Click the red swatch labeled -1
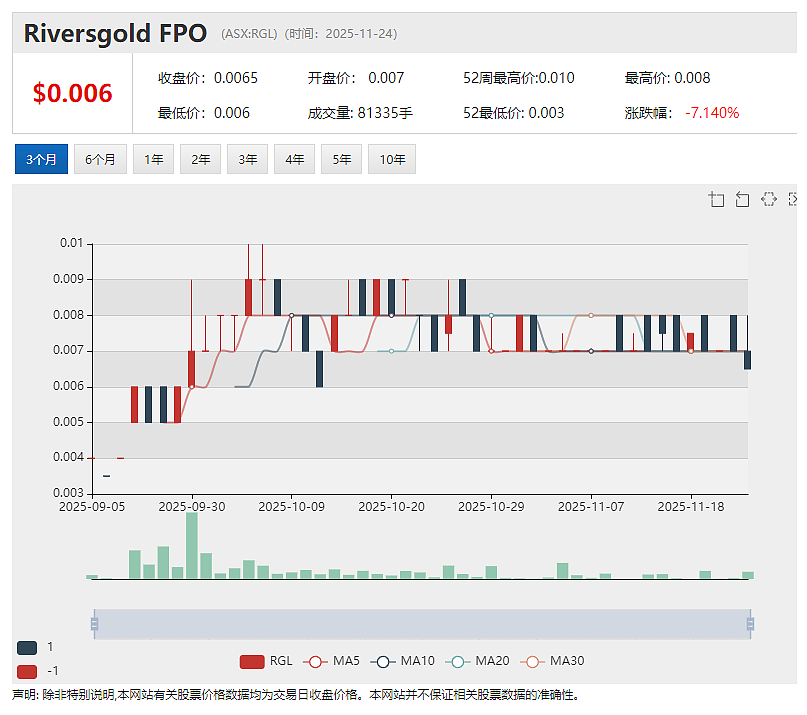 27,672
